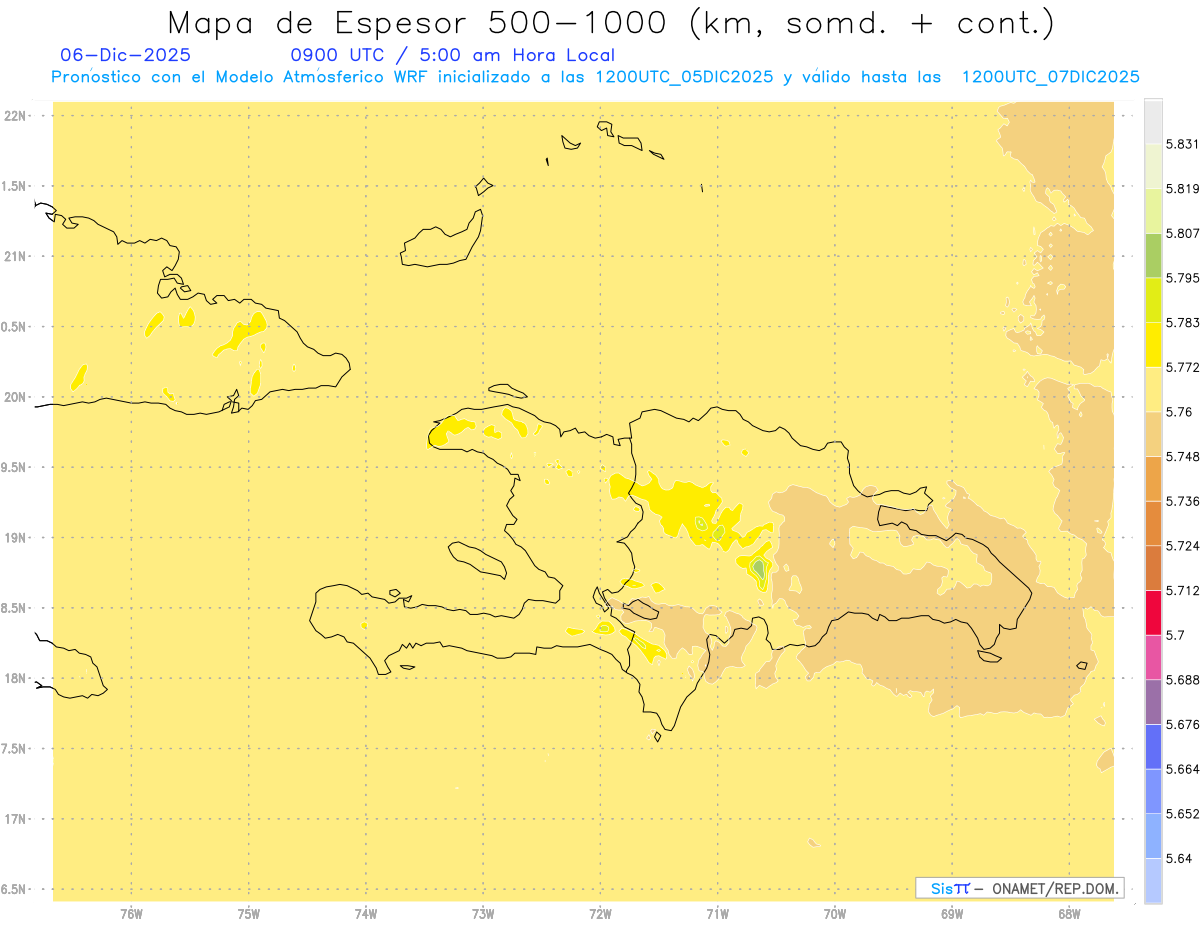Click the colorbar value 5.76

(1179, 412)
